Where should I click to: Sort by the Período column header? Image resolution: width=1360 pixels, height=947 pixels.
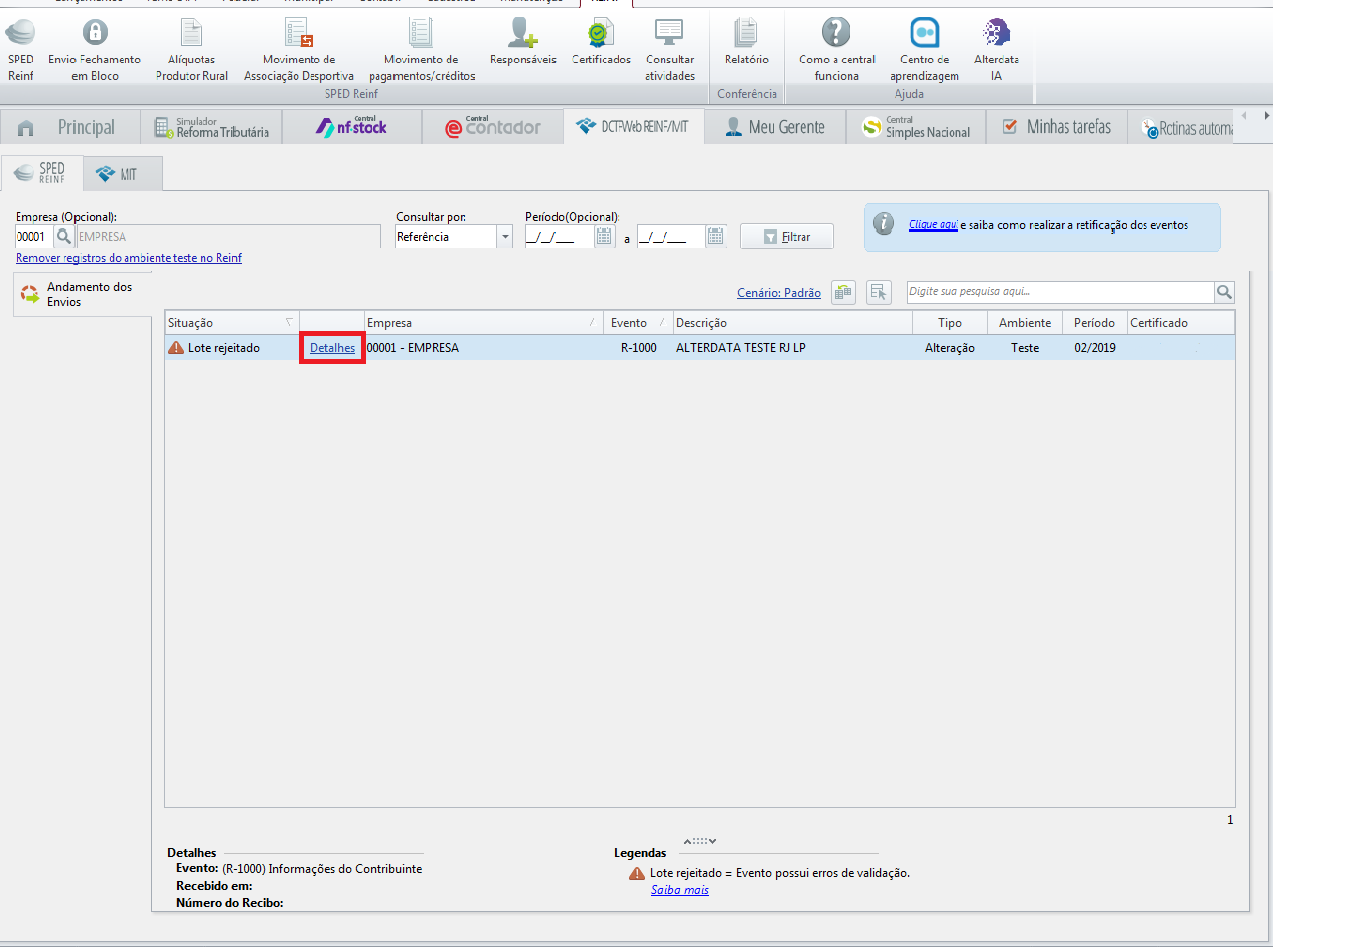coord(1094,323)
